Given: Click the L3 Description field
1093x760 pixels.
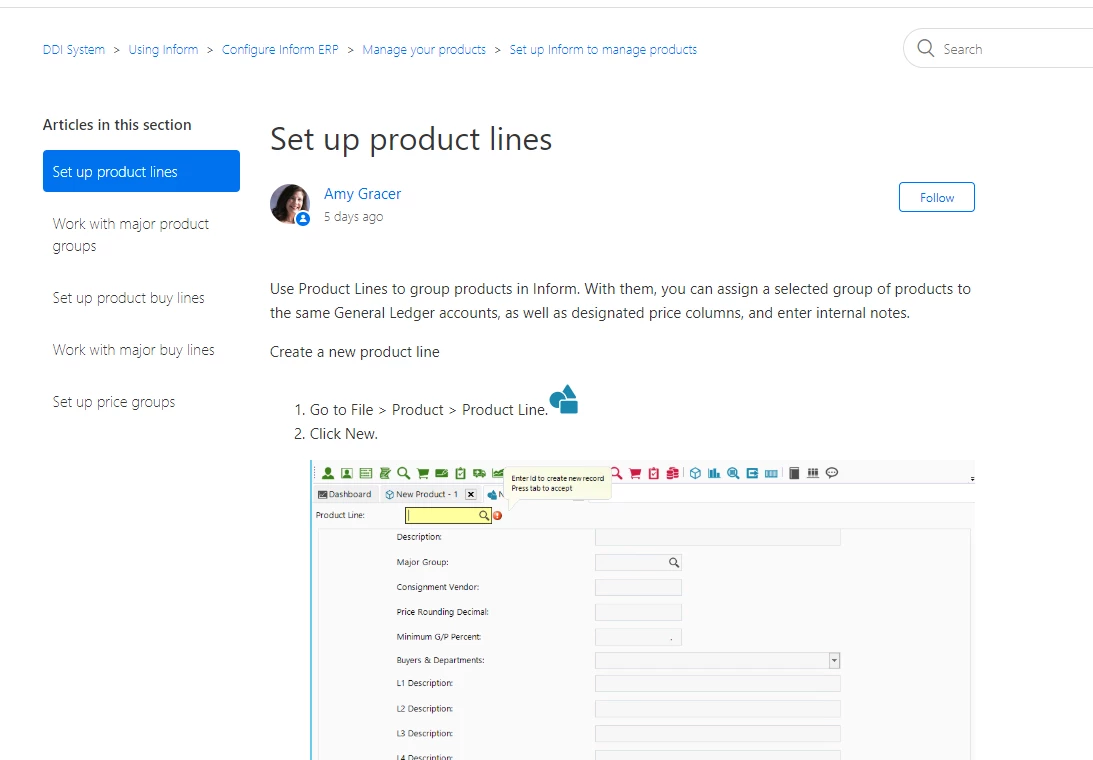Looking at the screenshot, I should [x=718, y=734].
